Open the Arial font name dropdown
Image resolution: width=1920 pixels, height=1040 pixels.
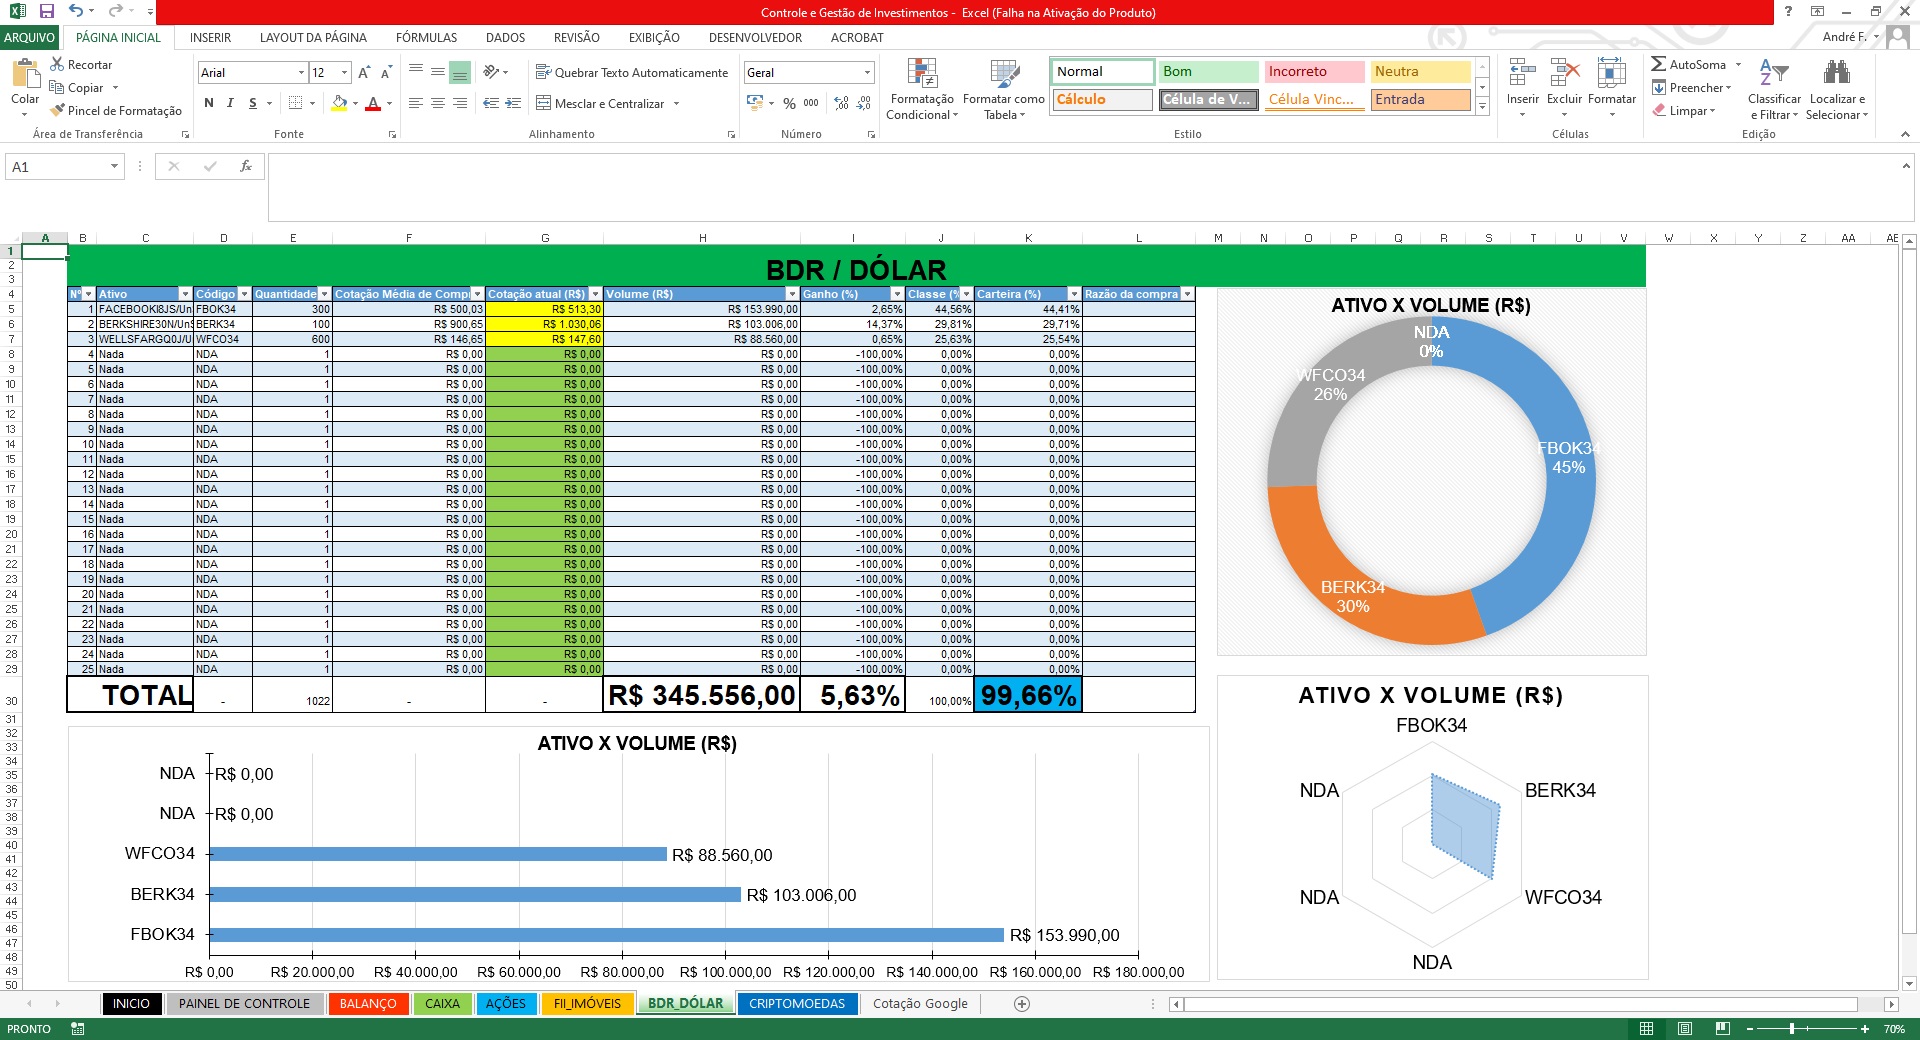301,72
